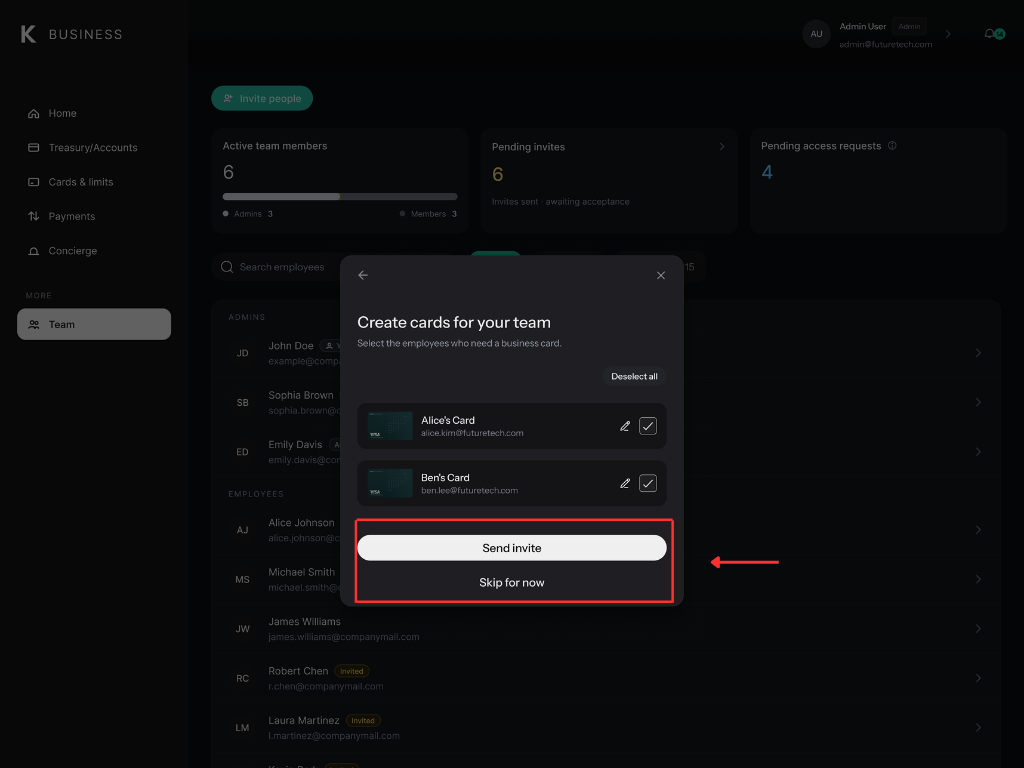
Task: Click the Pending access requests count 4
Action: (x=767, y=172)
